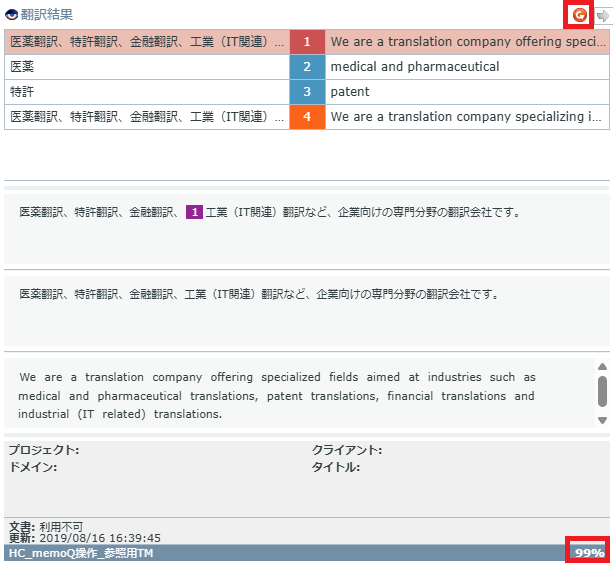Viewport: 613px width, 563px height.
Task: Select the 'medical and pharmaceutical' translation result
Action: click(x=415, y=67)
